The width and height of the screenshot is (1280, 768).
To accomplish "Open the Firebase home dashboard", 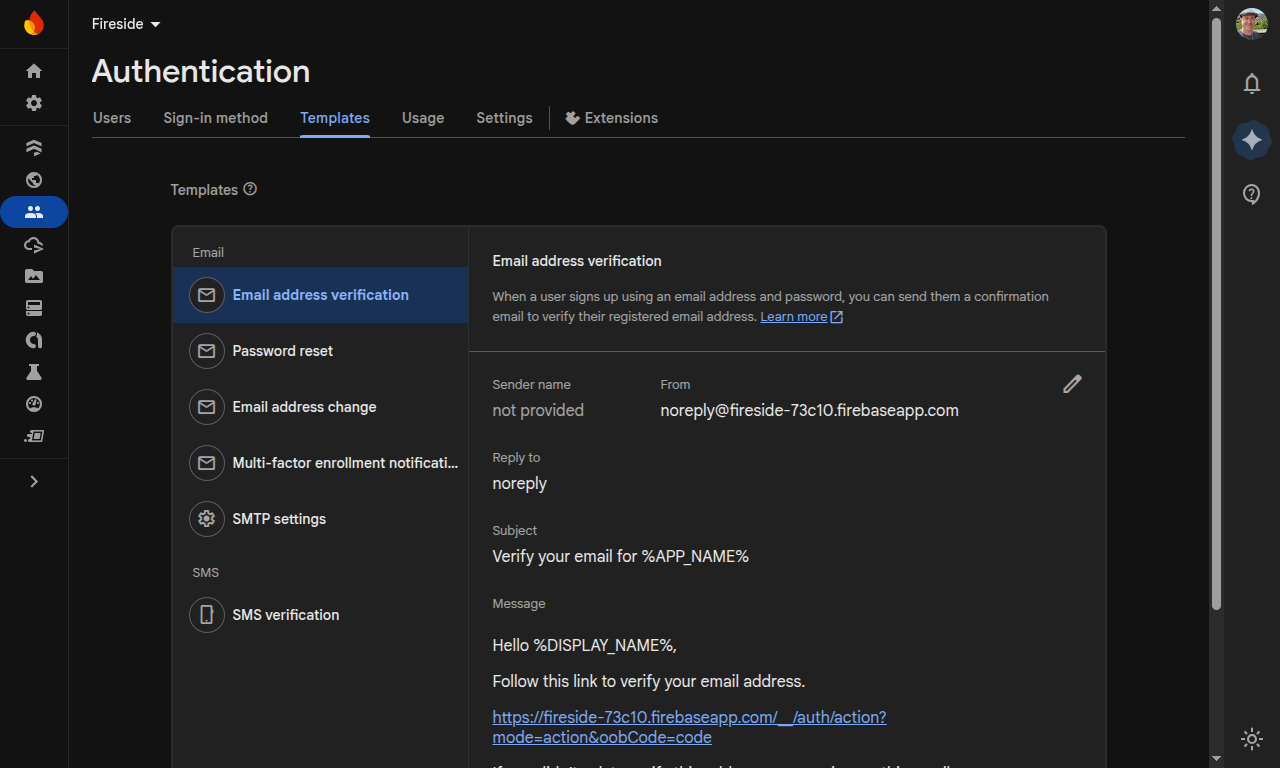I will [x=33, y=71].
